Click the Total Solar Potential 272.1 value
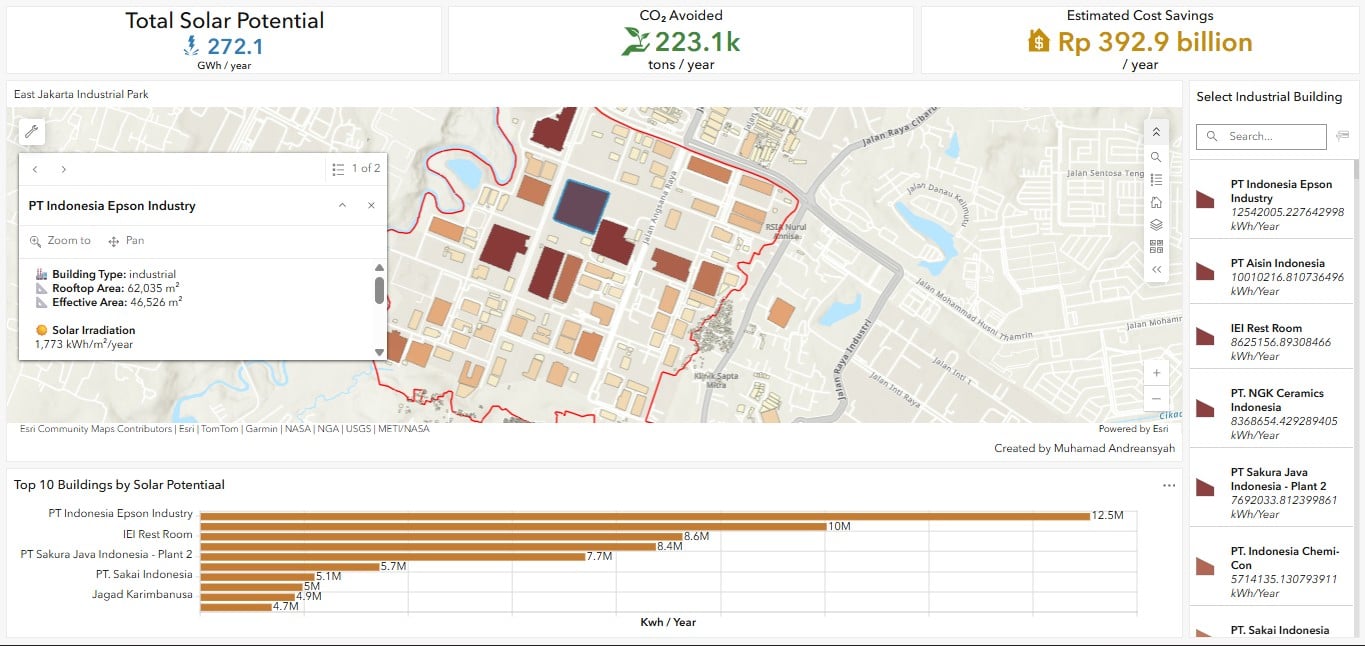Image resolution: width=1365 pixels, height=646 pixels. [x=235, y=45]
